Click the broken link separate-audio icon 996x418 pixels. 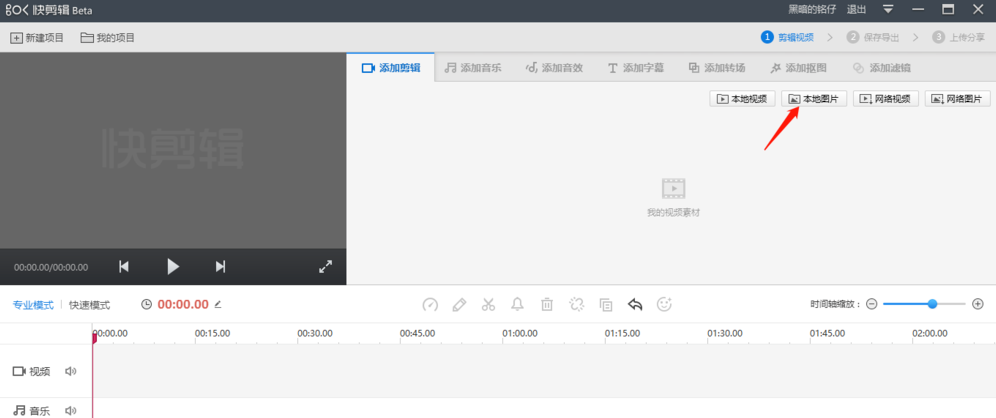(577, 304)
